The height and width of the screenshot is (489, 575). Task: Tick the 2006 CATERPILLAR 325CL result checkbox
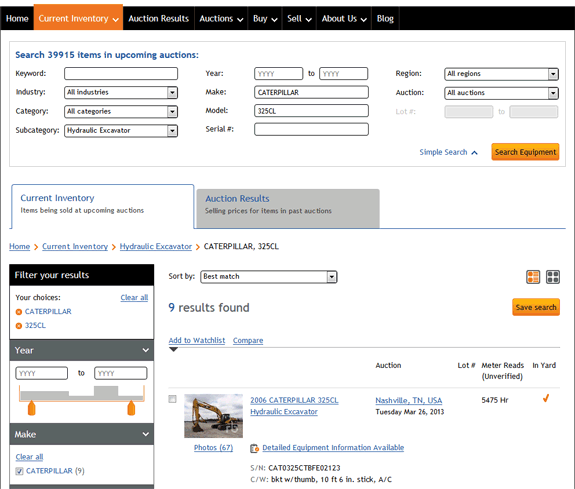point(172,399)
